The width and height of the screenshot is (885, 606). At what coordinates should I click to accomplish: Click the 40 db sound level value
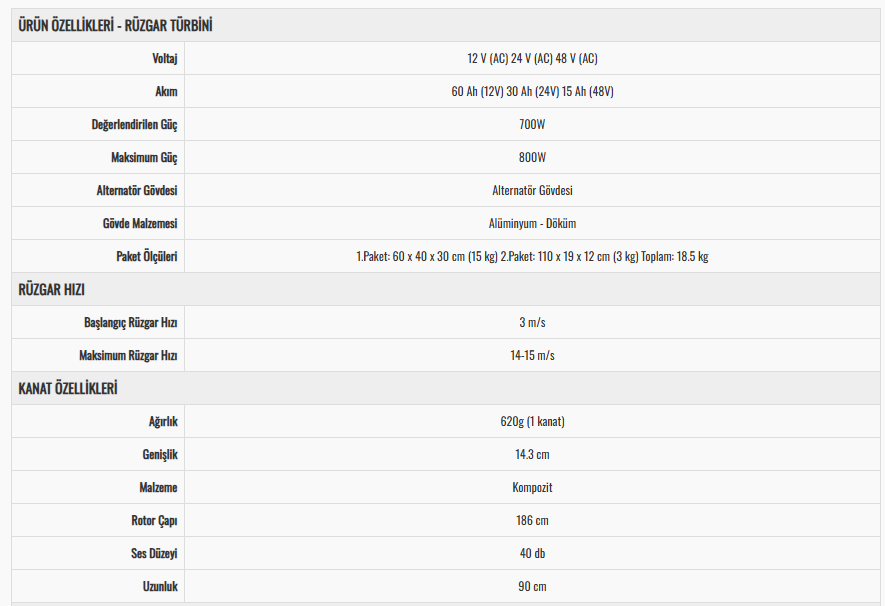[x=532, y=554]
